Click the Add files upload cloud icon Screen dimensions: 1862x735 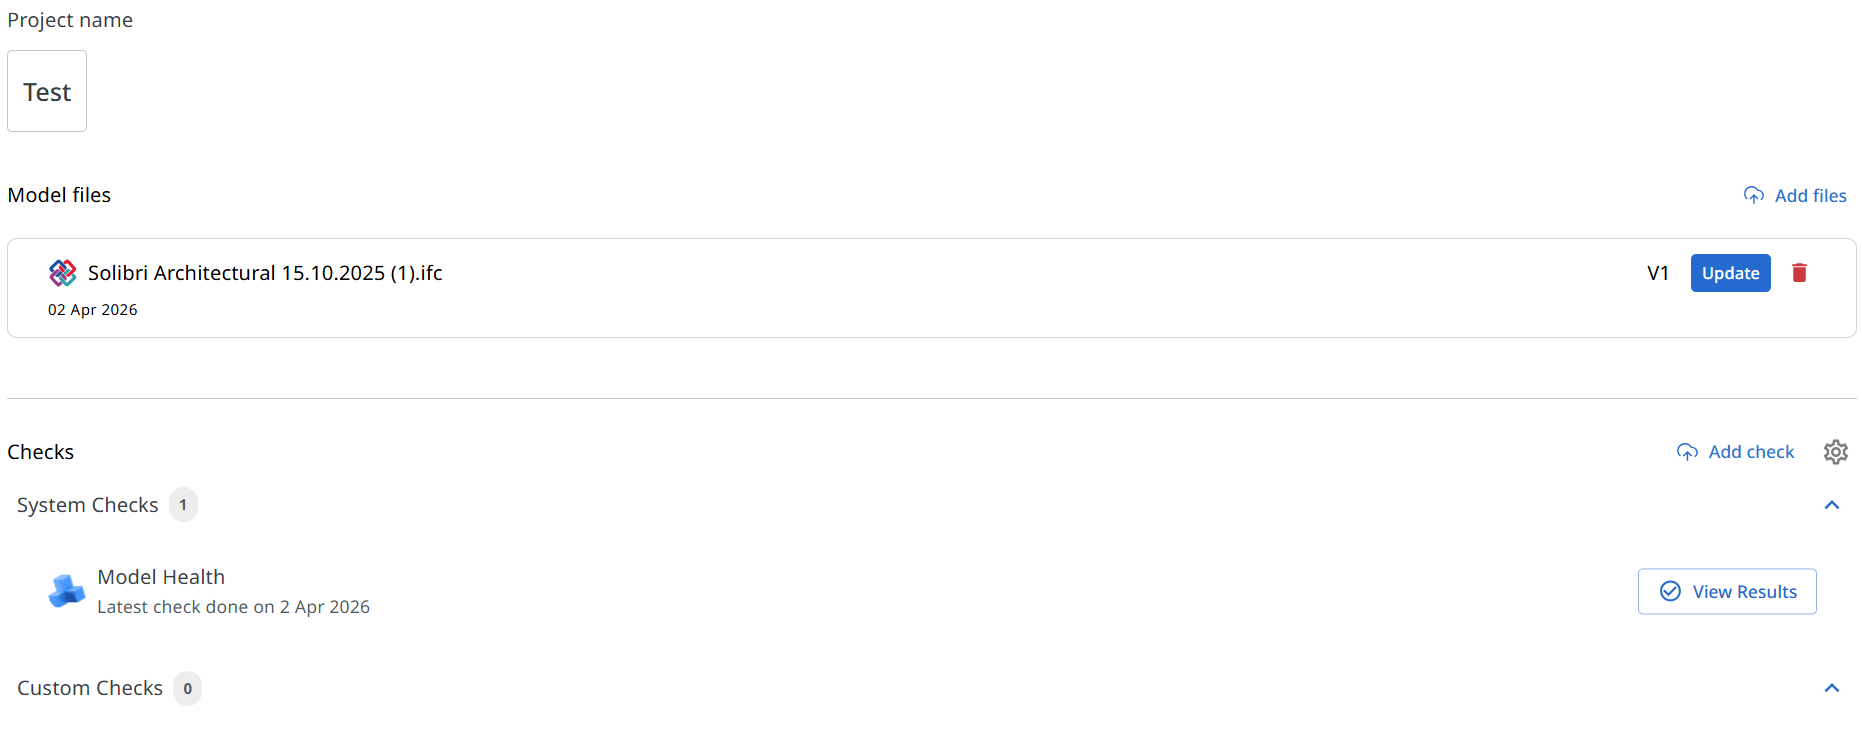click(1753, 195)
